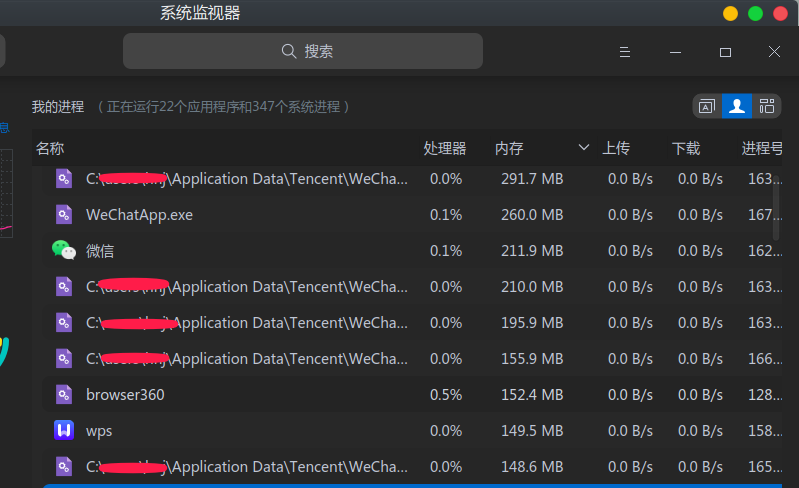799x488 pixels.
Task: Click the yellow outer window button
Action: coord(730,13)
